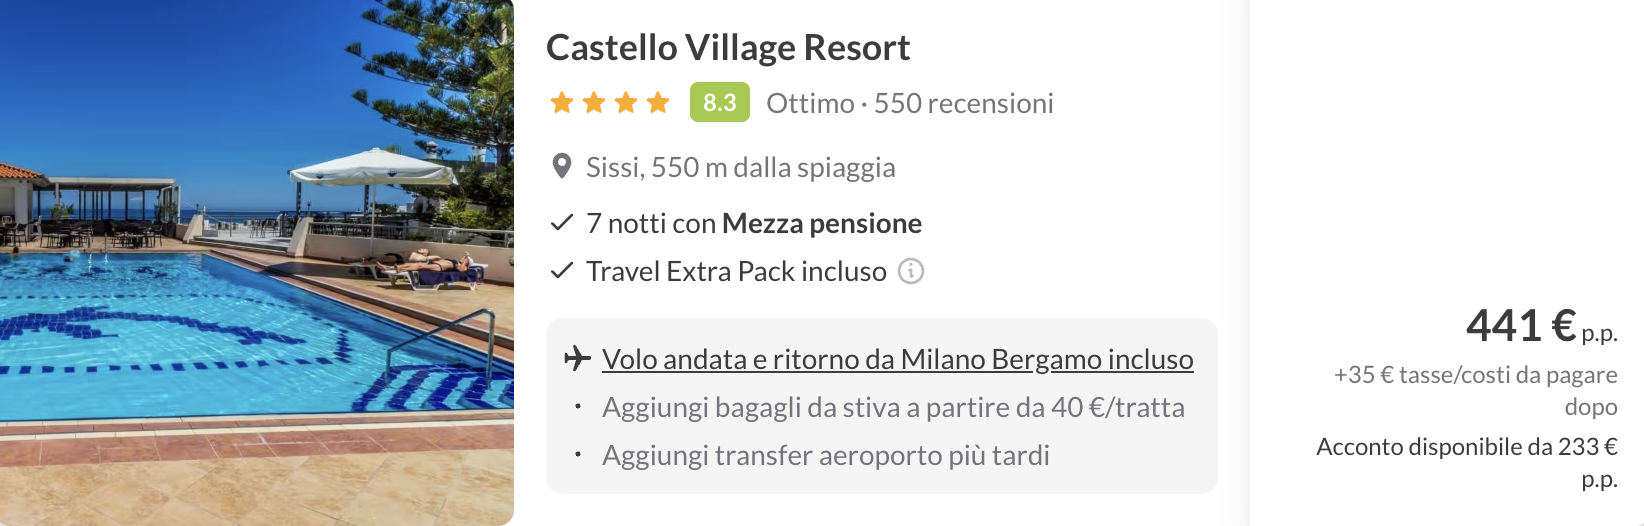
Task: Click Aggiungi transfer aeroporto più tardi option
Action: click(825, 455)
